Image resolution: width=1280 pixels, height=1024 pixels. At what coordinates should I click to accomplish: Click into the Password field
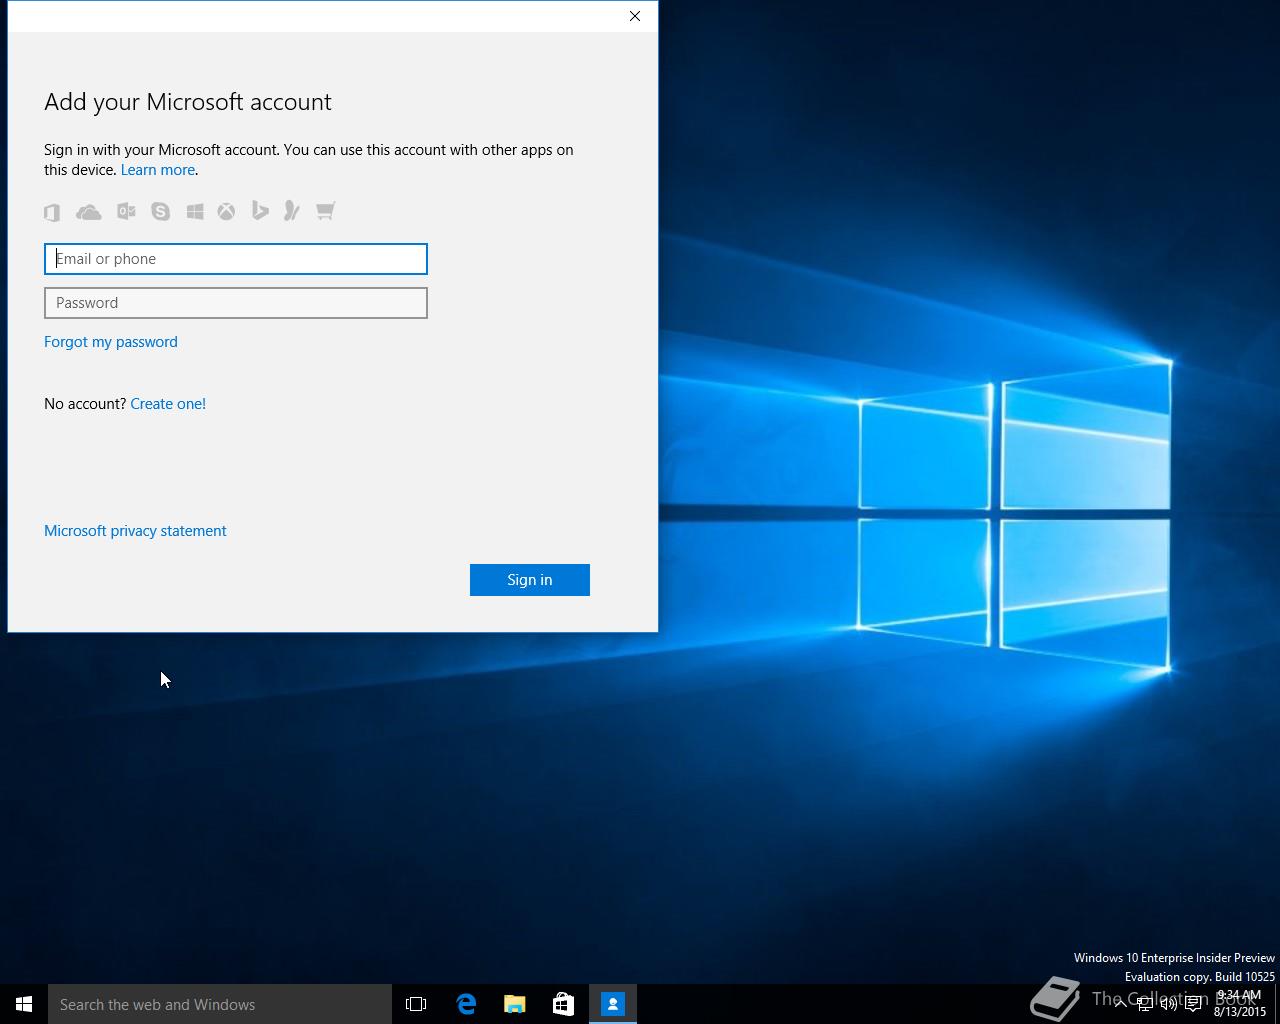pyautogui.click(x=236, y=303)
